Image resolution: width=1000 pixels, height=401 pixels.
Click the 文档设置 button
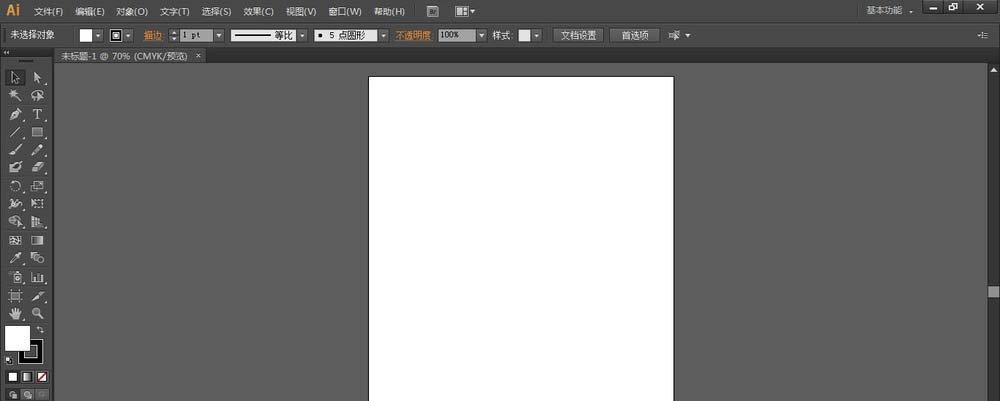point(578,36)
